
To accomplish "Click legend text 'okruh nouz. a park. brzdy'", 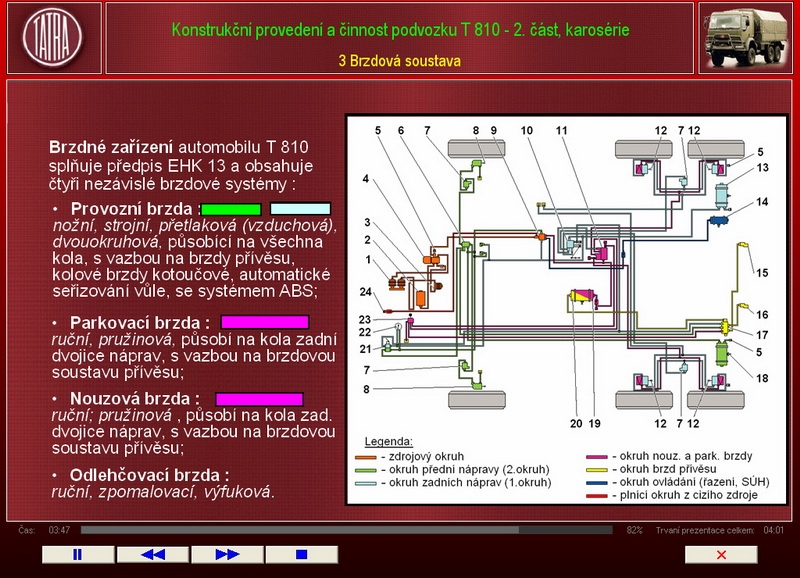I will (x=686, y=456).
